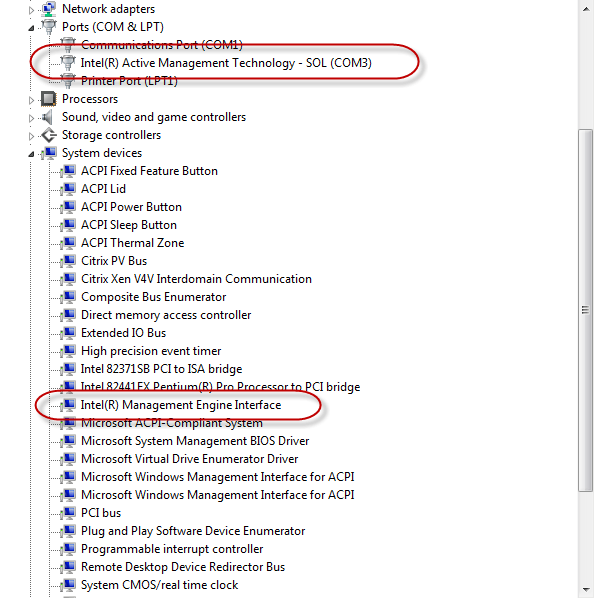This screenshot has width=594, height=598.
Task: Select the ACPI Fixed Feature Button icon
Action: point(68,171)
